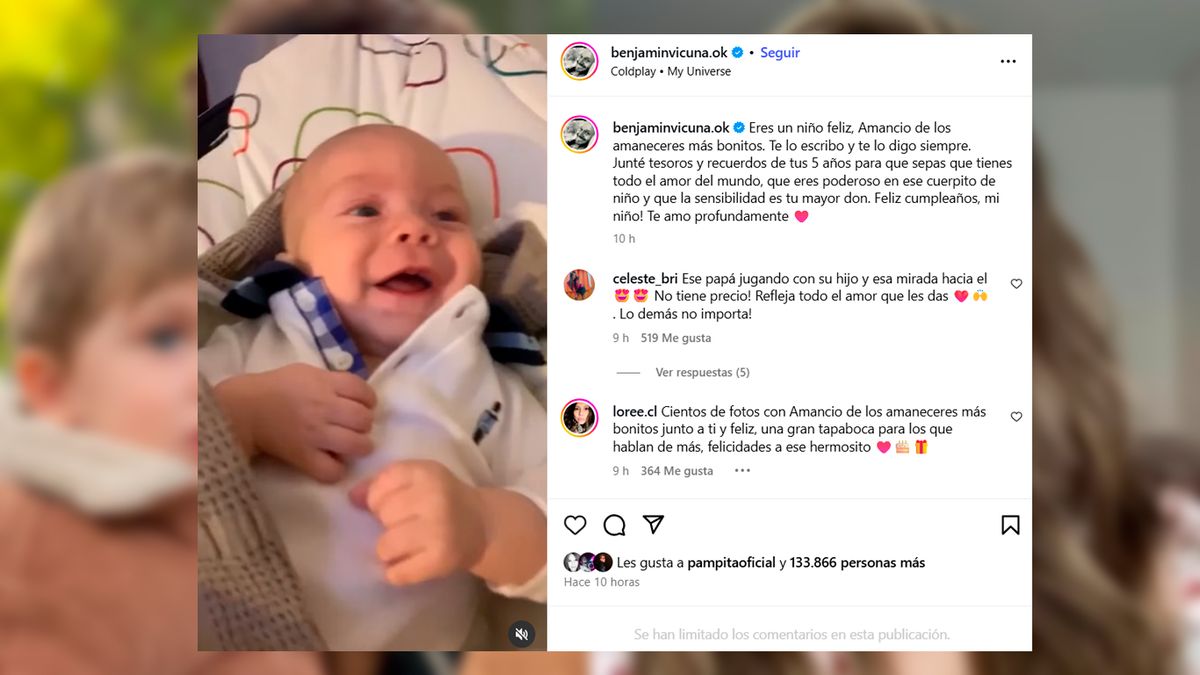Like celeste_bri's comment with the small heart
The image size is (1200, 675).
(x=1016, y=284)
